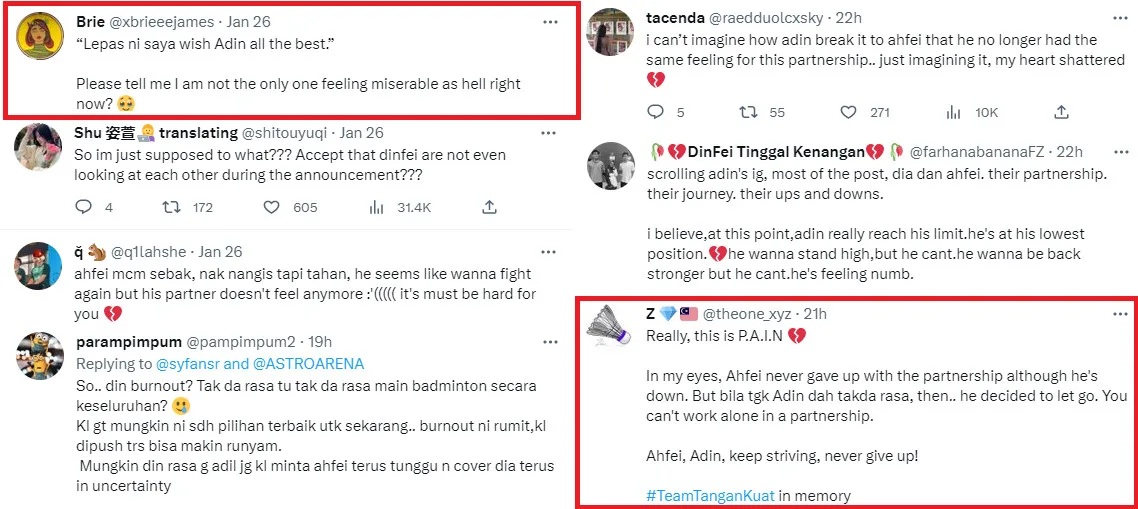Share tacenda's tweet
The width and height of the screenshot is (1138, 509).
pyautogui.click(x=1061, y=112)
